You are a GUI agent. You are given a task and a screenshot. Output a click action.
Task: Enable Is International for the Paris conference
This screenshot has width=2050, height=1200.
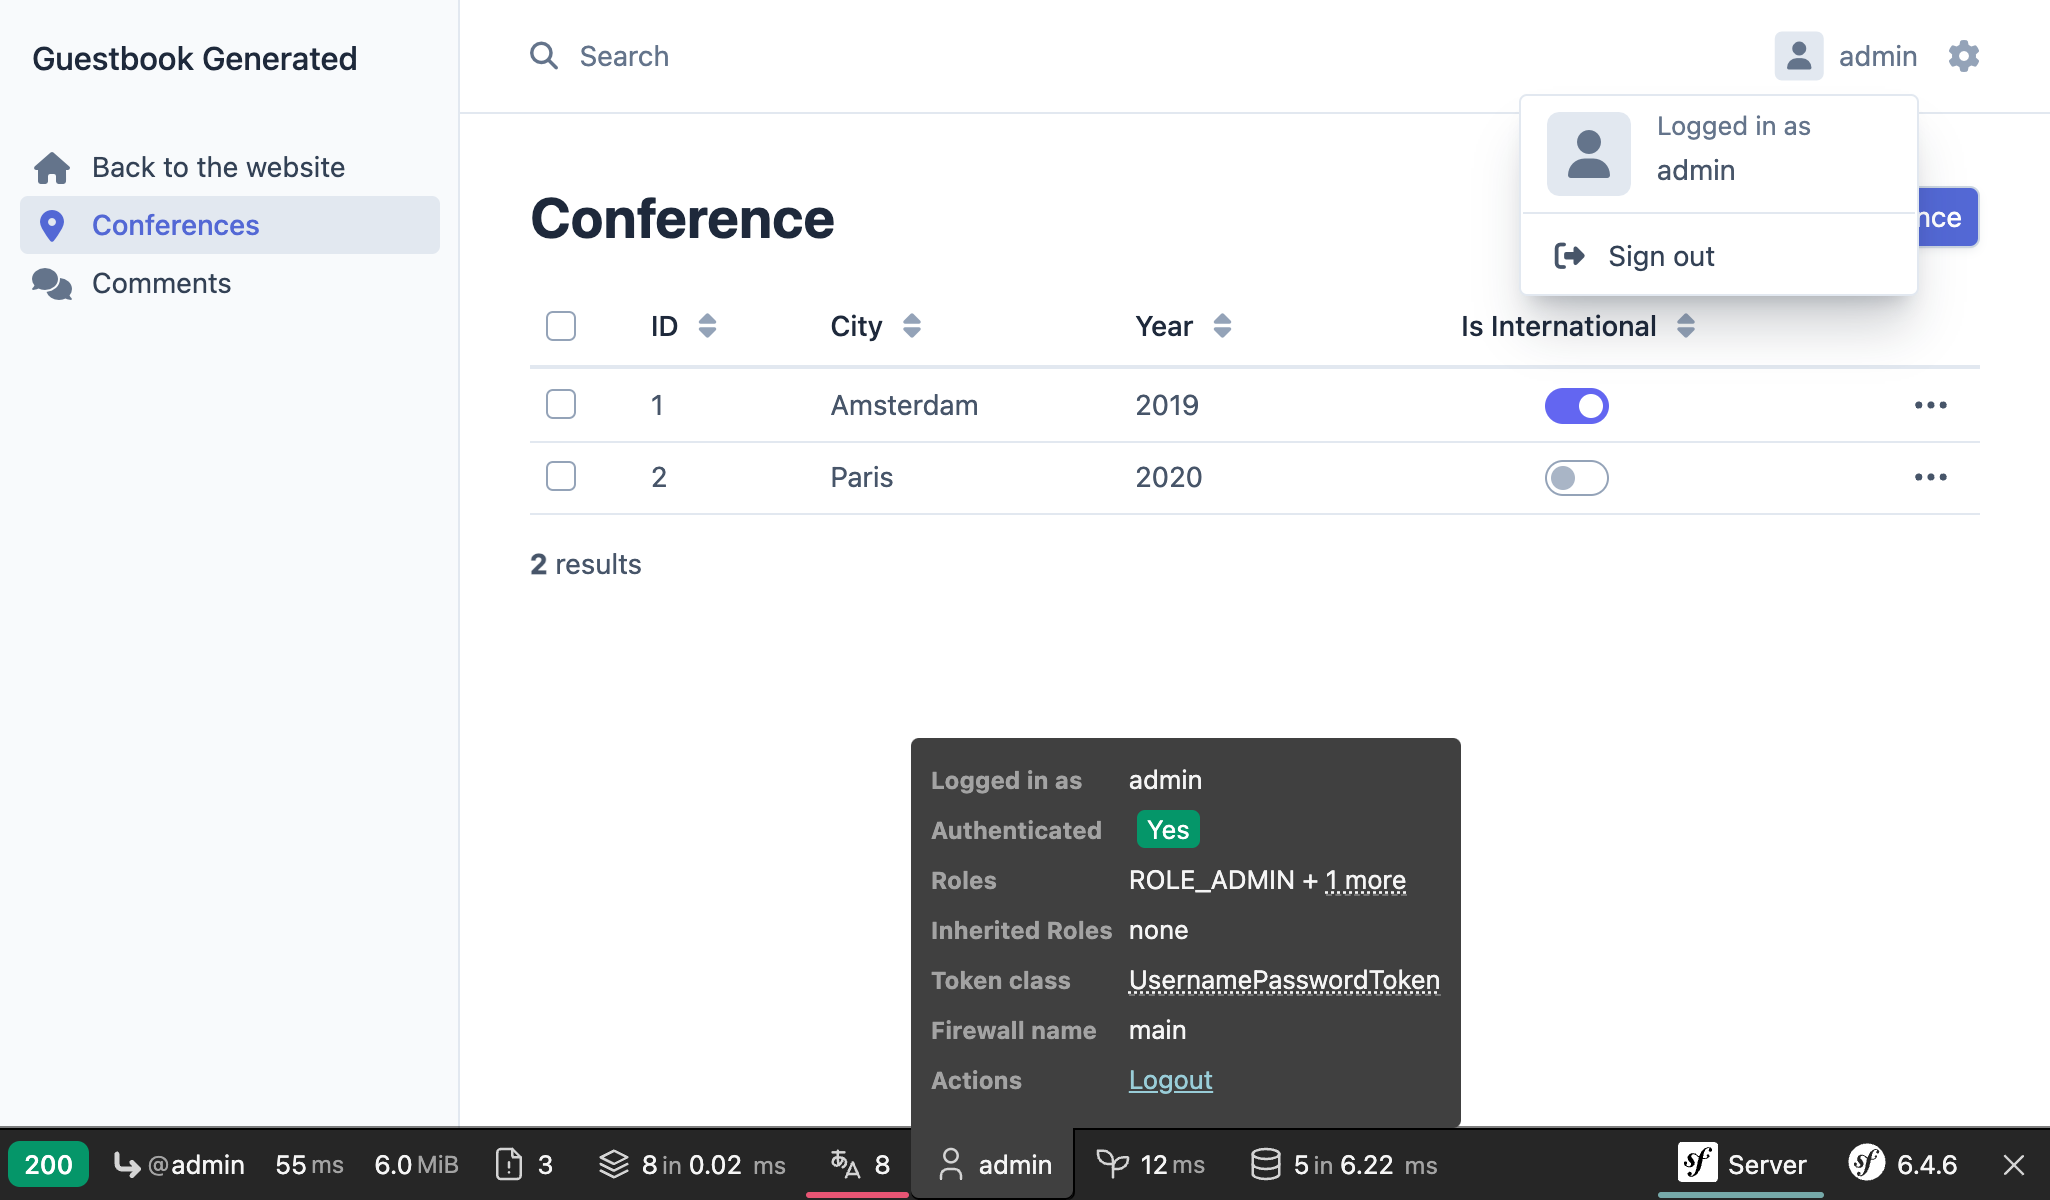1576,478
